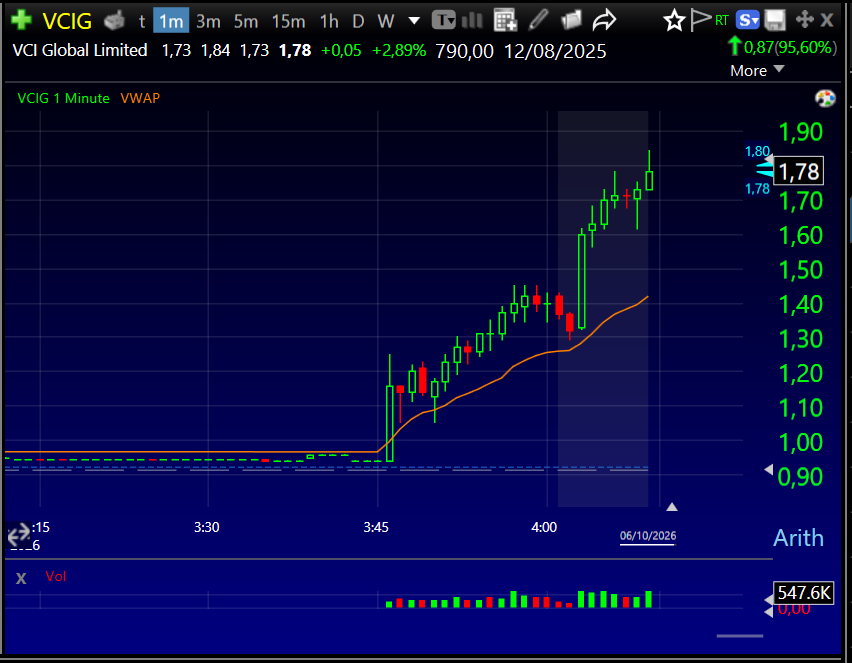Click the +2,89% percent change value
Viewport: 852px width, 663px height.
coord(399,51)
